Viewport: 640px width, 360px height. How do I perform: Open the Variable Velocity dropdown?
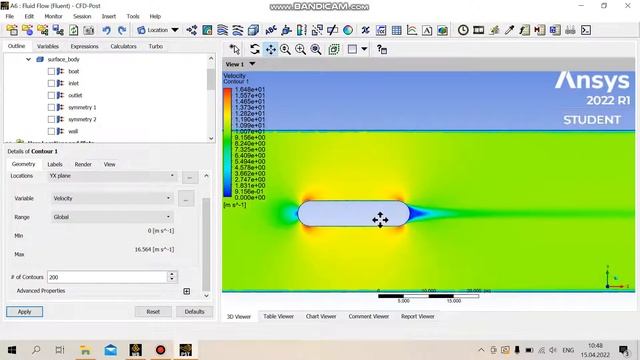tap(112, 198)
